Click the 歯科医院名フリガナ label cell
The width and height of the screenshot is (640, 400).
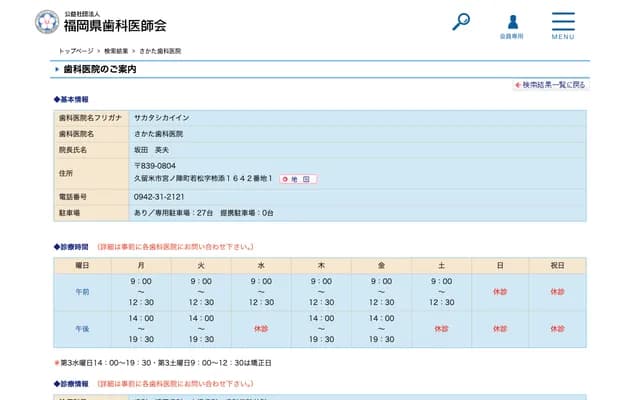coord(91,118)
